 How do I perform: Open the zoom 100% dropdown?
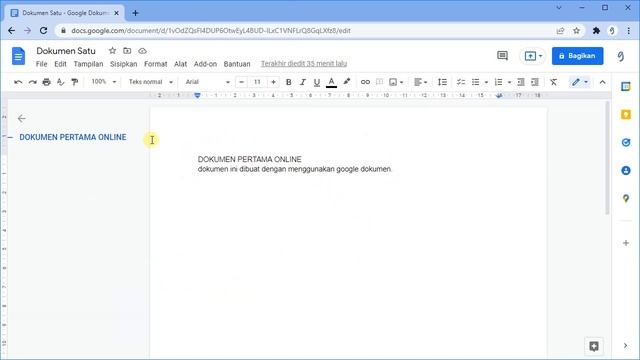click(x=104, y=82)
